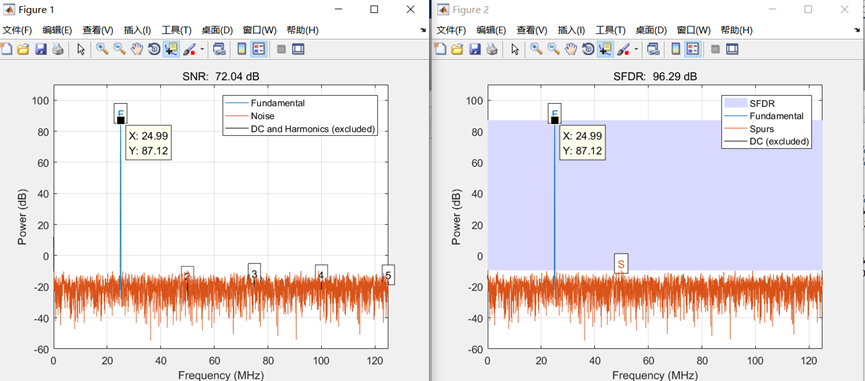
Task: Expand brush color dropdown arrow in Figure 2
Action: 636,50
